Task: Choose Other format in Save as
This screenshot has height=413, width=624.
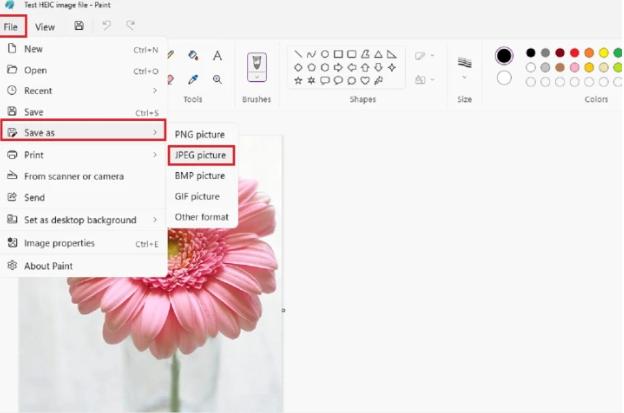Action: click(x=202, y=217)
